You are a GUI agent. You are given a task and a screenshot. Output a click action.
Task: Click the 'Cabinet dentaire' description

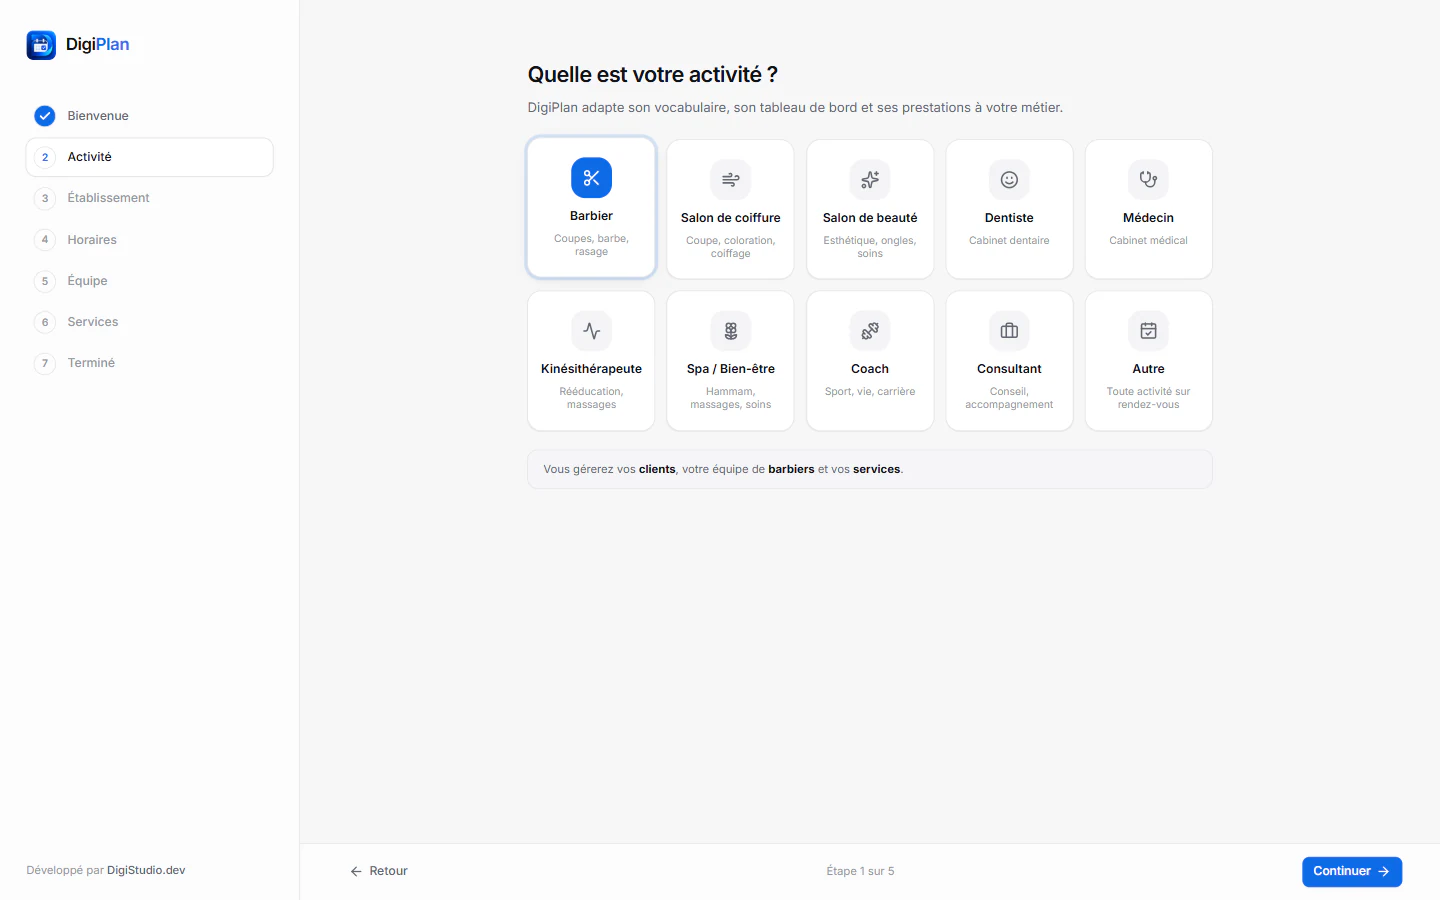[x=1009, y=241]
